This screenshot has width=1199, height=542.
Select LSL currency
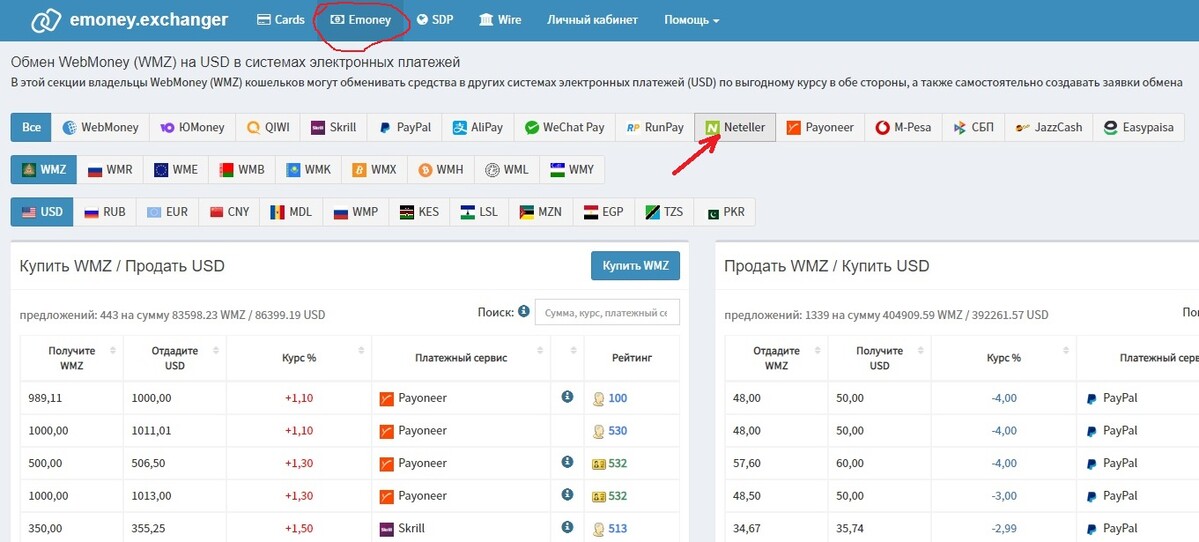[479, 212]
